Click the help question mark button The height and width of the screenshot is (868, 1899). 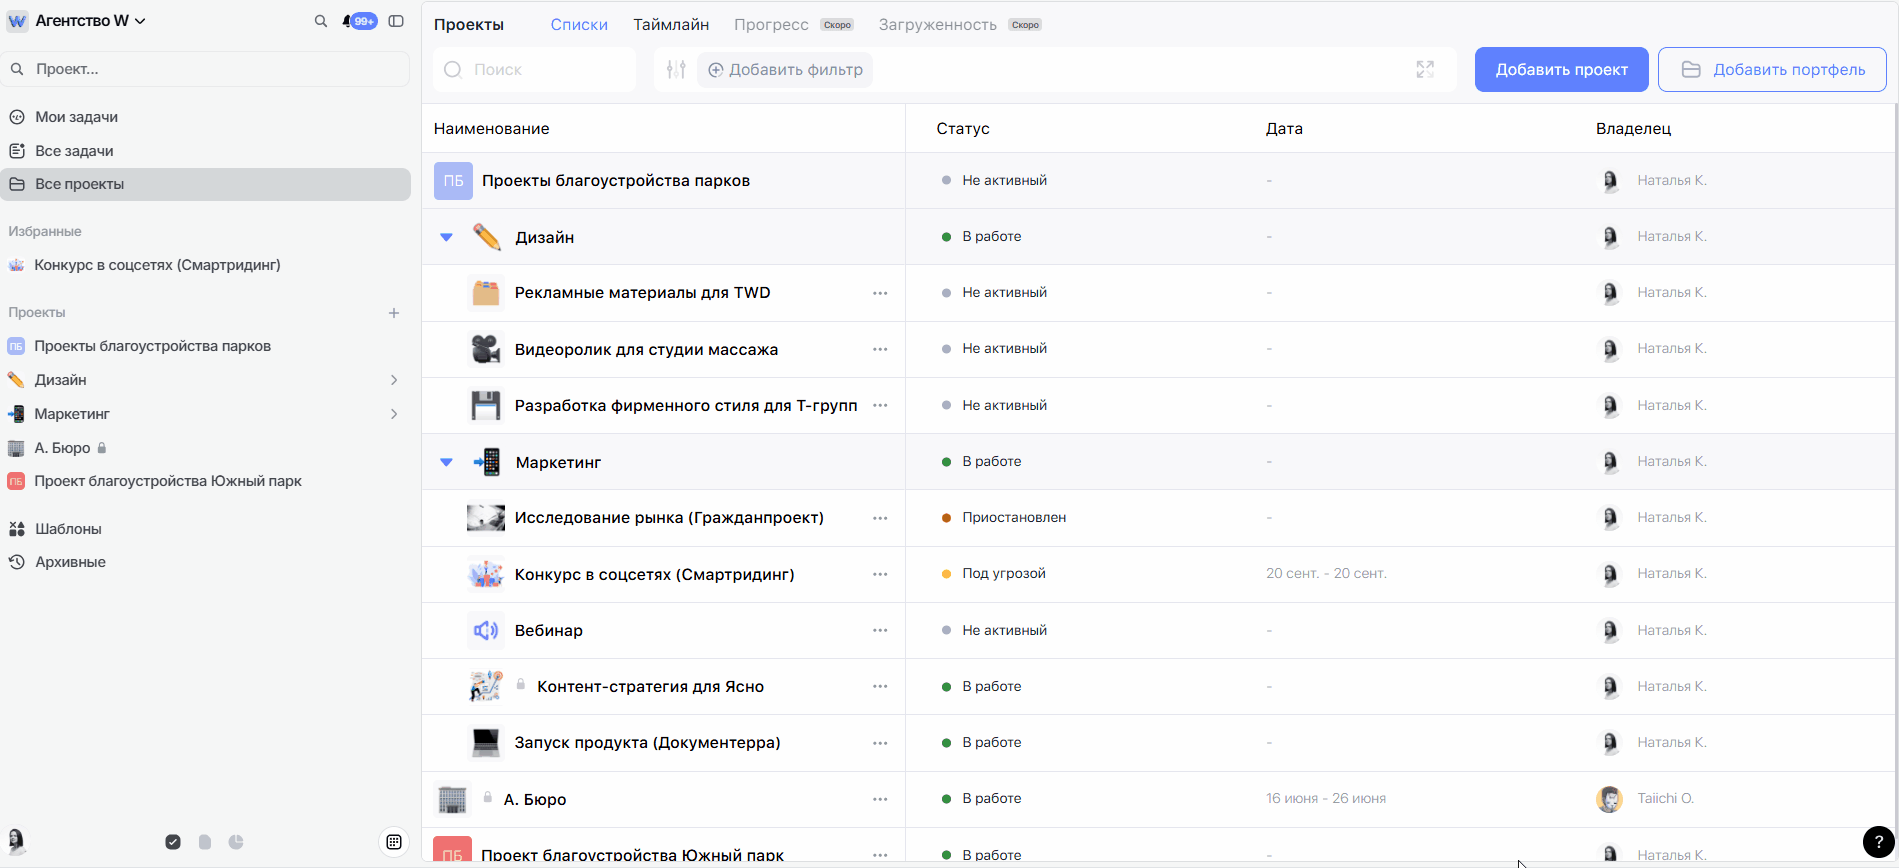pos(1878,842)
